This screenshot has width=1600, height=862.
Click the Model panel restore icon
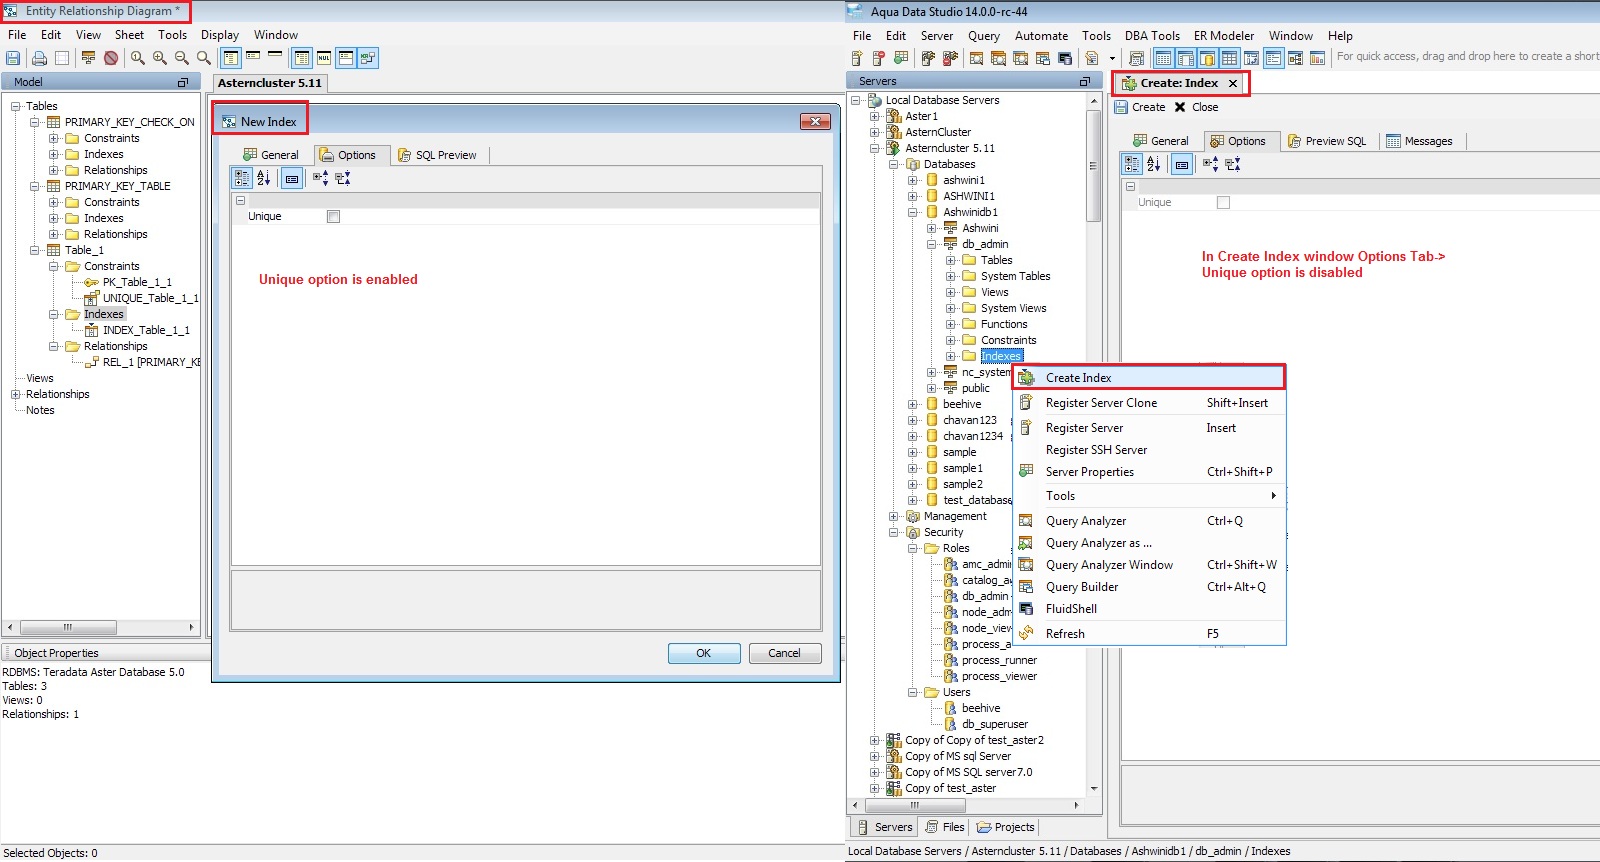tap(183, 82)
